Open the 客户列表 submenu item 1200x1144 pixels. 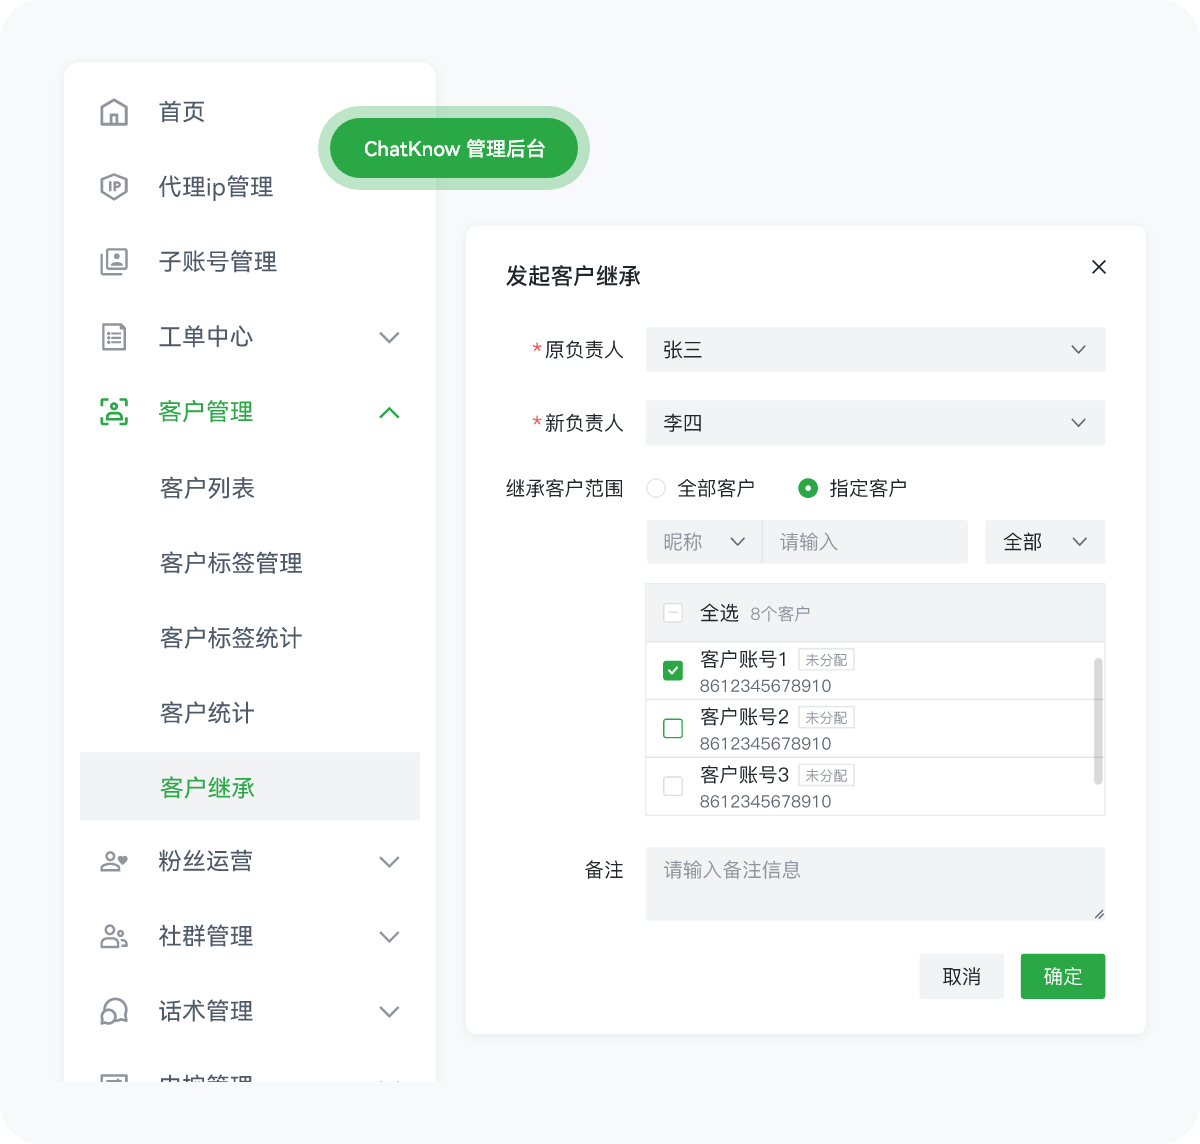207,488
